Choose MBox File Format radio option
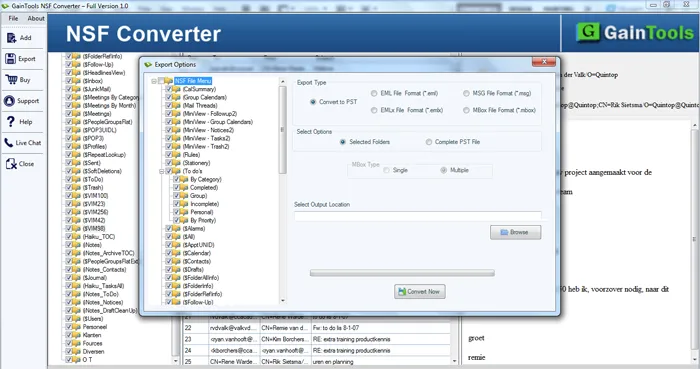700x369 pixels. pyautogui.click(x=466, y=110)
